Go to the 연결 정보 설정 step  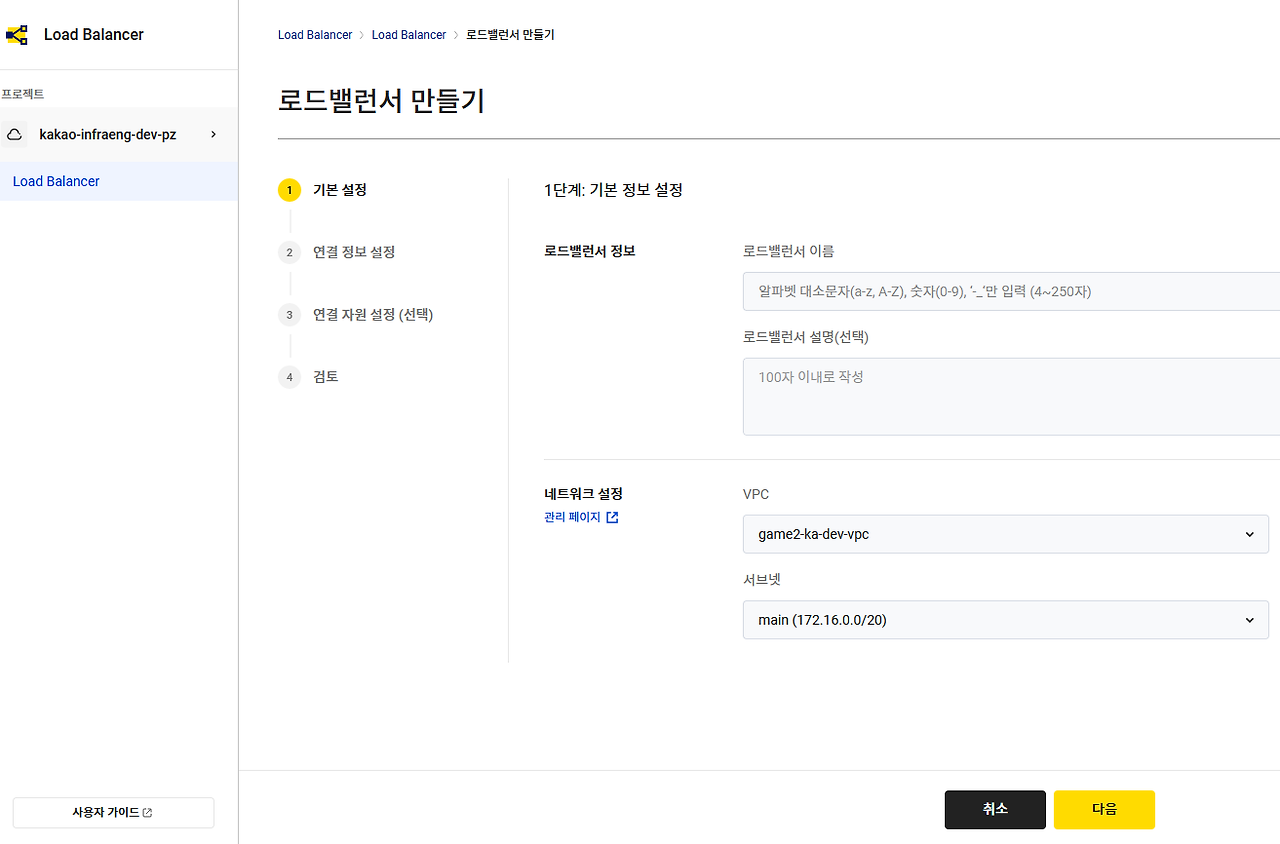click(x=354, y=252)
